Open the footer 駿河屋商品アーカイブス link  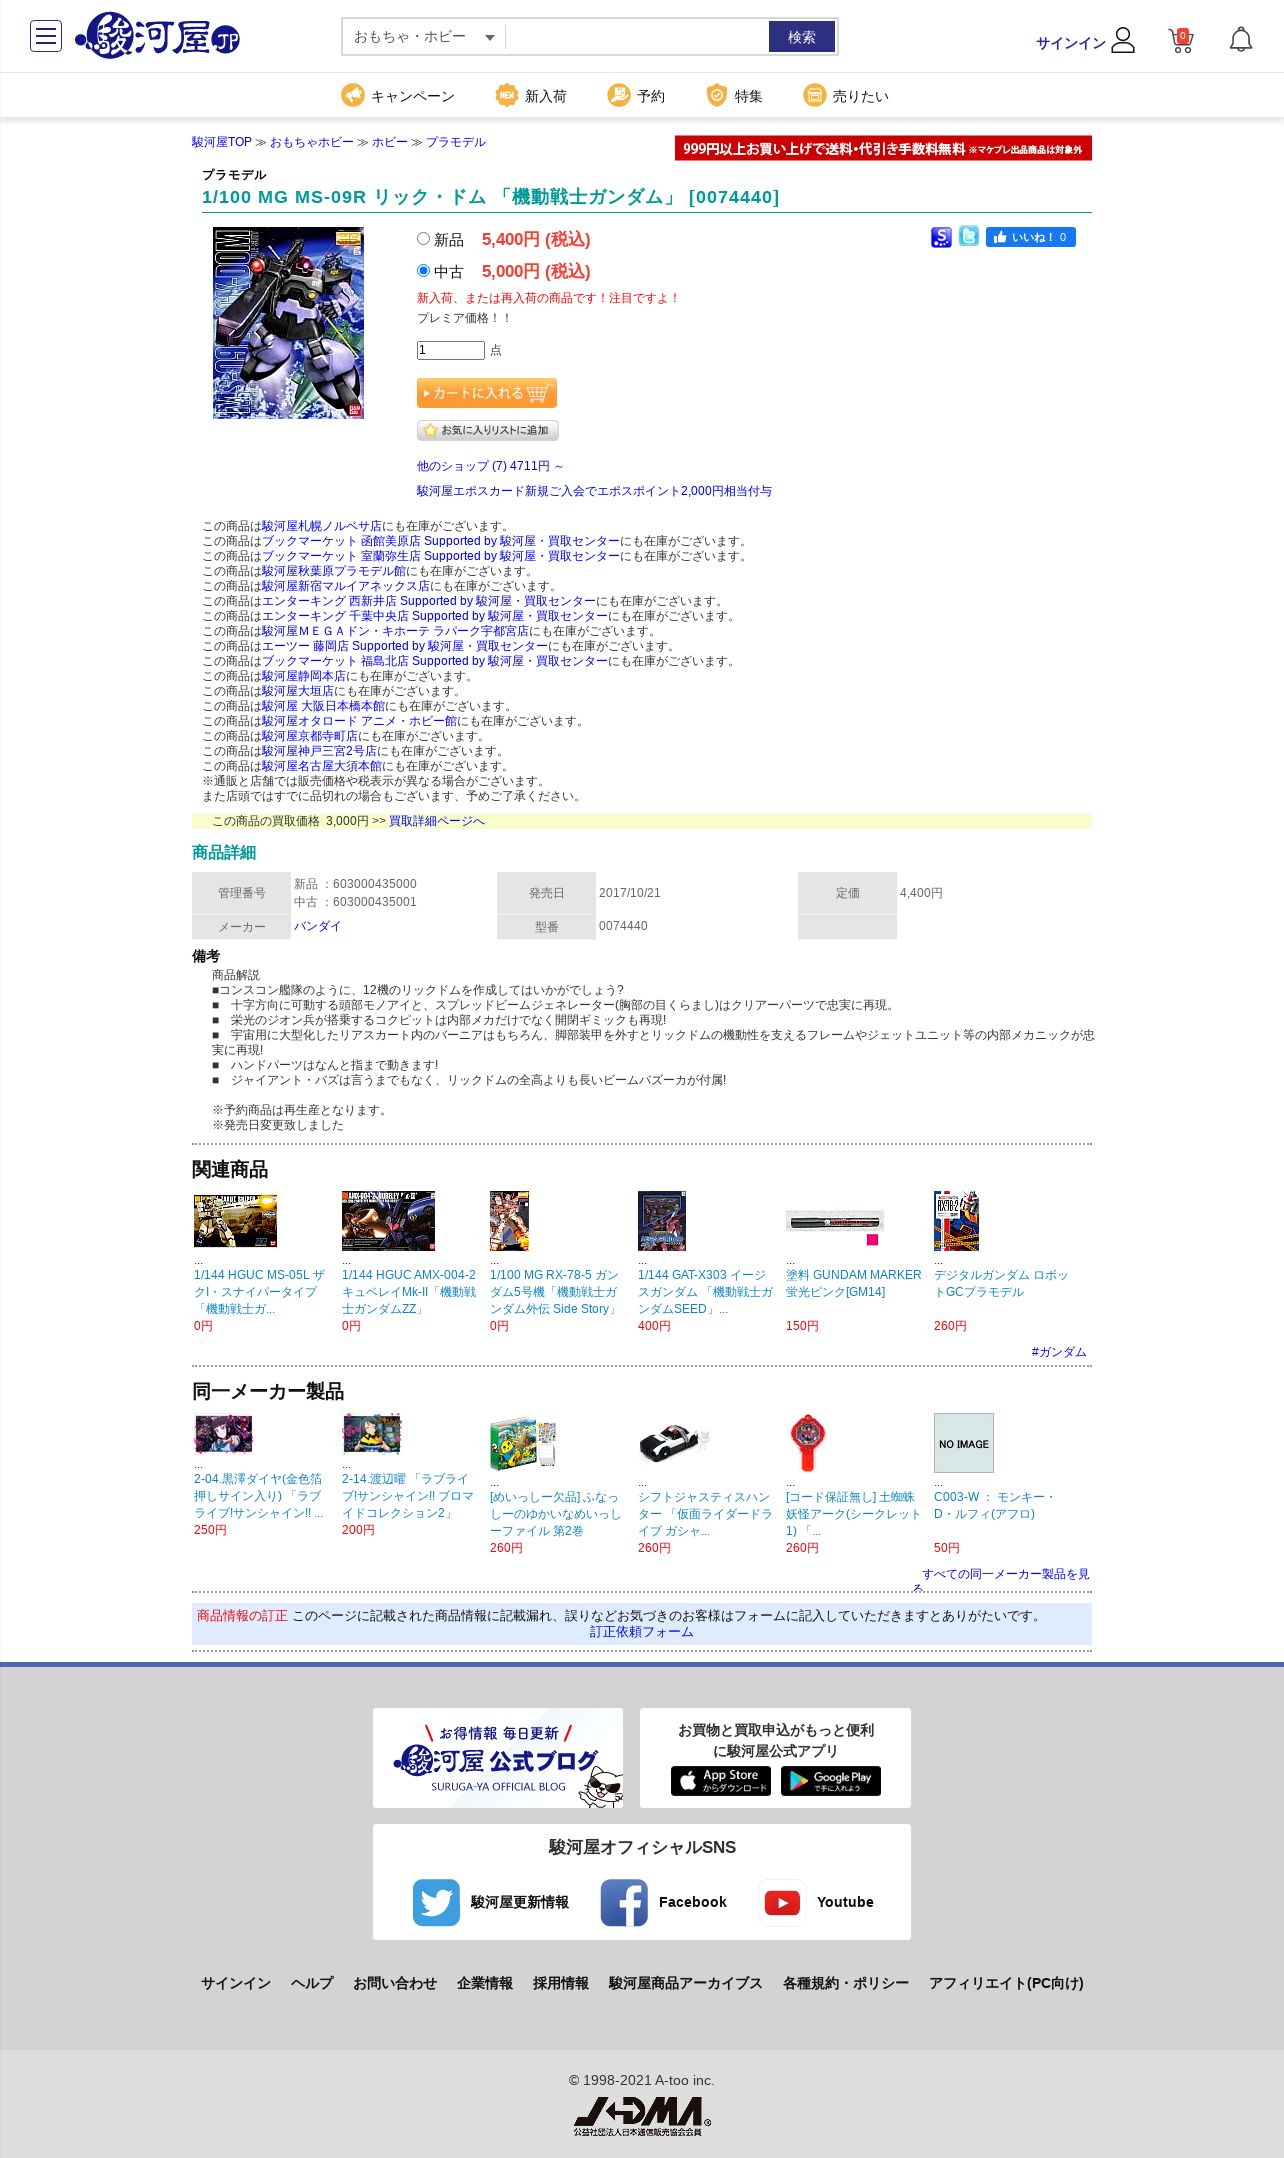click(x=686, y=1983)
